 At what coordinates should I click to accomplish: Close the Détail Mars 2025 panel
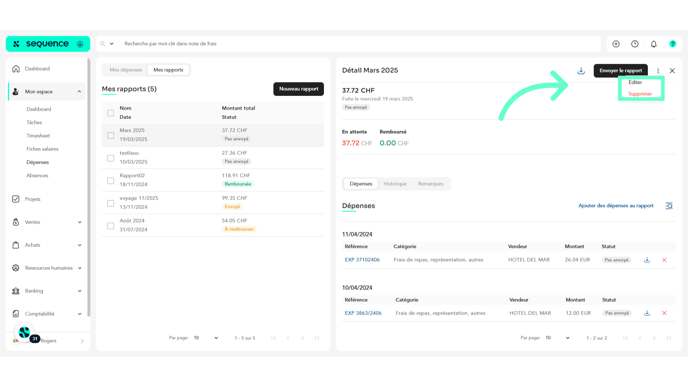coord(672,71)
